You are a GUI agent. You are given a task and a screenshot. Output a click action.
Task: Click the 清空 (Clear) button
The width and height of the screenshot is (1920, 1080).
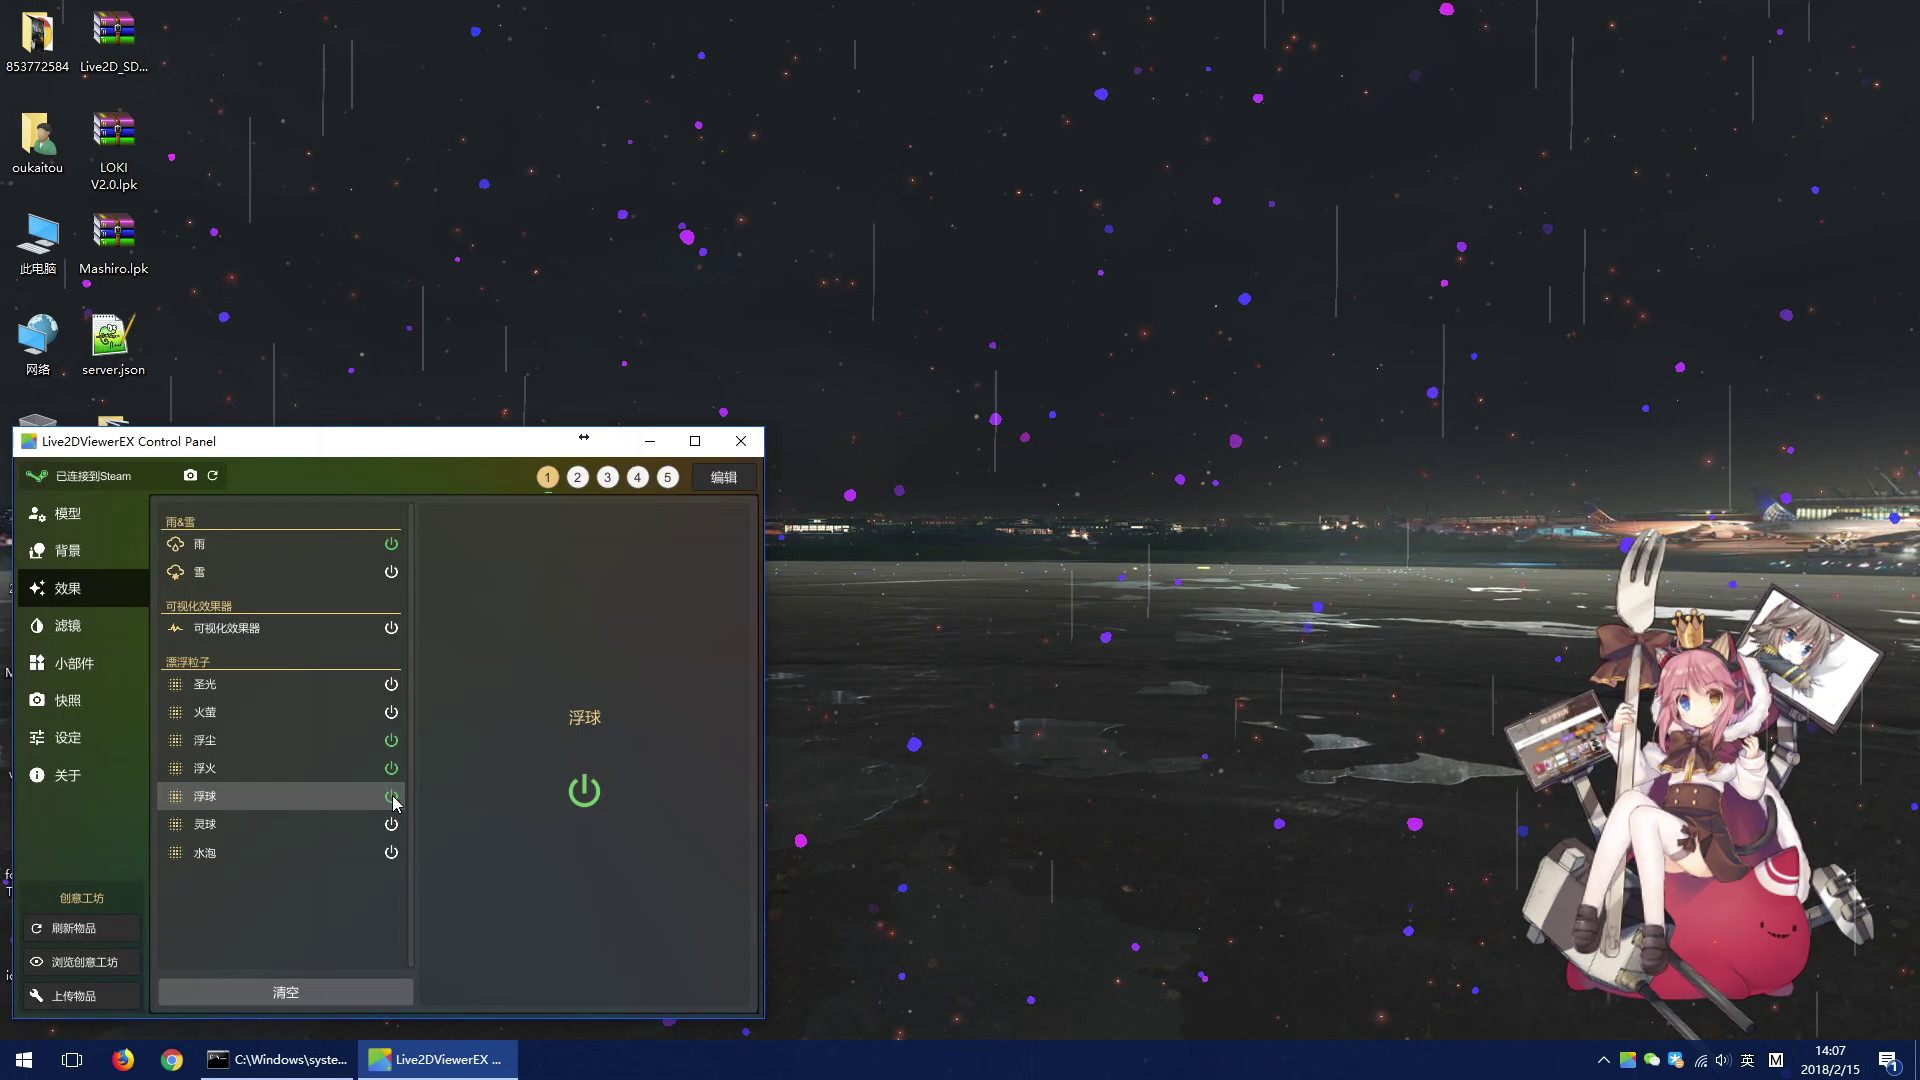[x=285, y=991]
